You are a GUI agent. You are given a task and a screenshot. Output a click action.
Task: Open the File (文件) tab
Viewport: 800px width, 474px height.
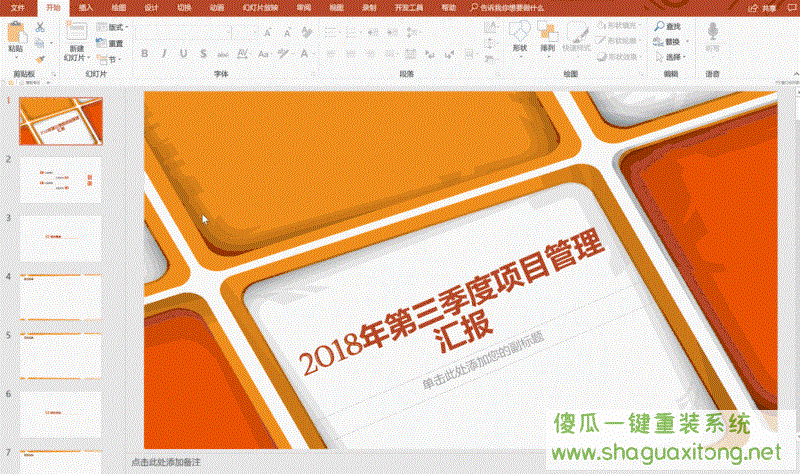[18, 8]
